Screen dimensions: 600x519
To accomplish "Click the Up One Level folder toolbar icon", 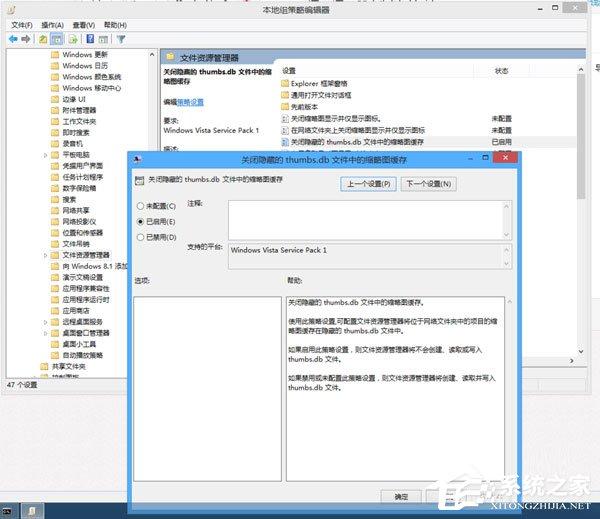I will click(43, 39).
